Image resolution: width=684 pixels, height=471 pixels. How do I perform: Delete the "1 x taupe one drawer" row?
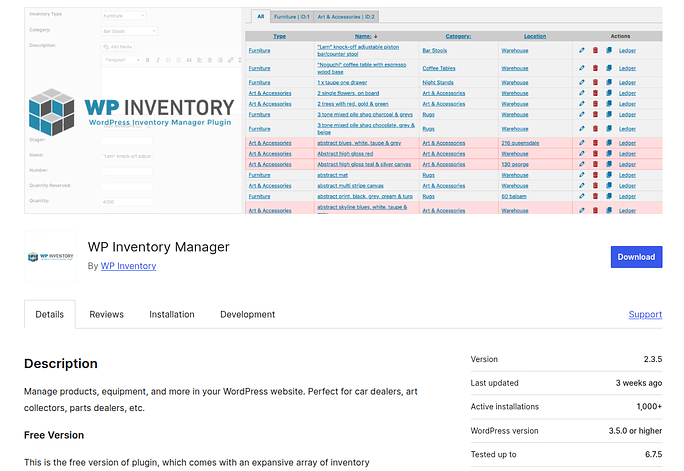tap(595, 82)
